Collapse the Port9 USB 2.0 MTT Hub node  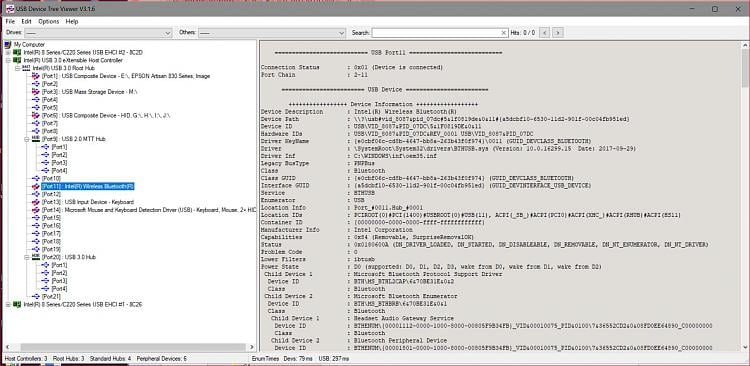(x=27, y=139)
